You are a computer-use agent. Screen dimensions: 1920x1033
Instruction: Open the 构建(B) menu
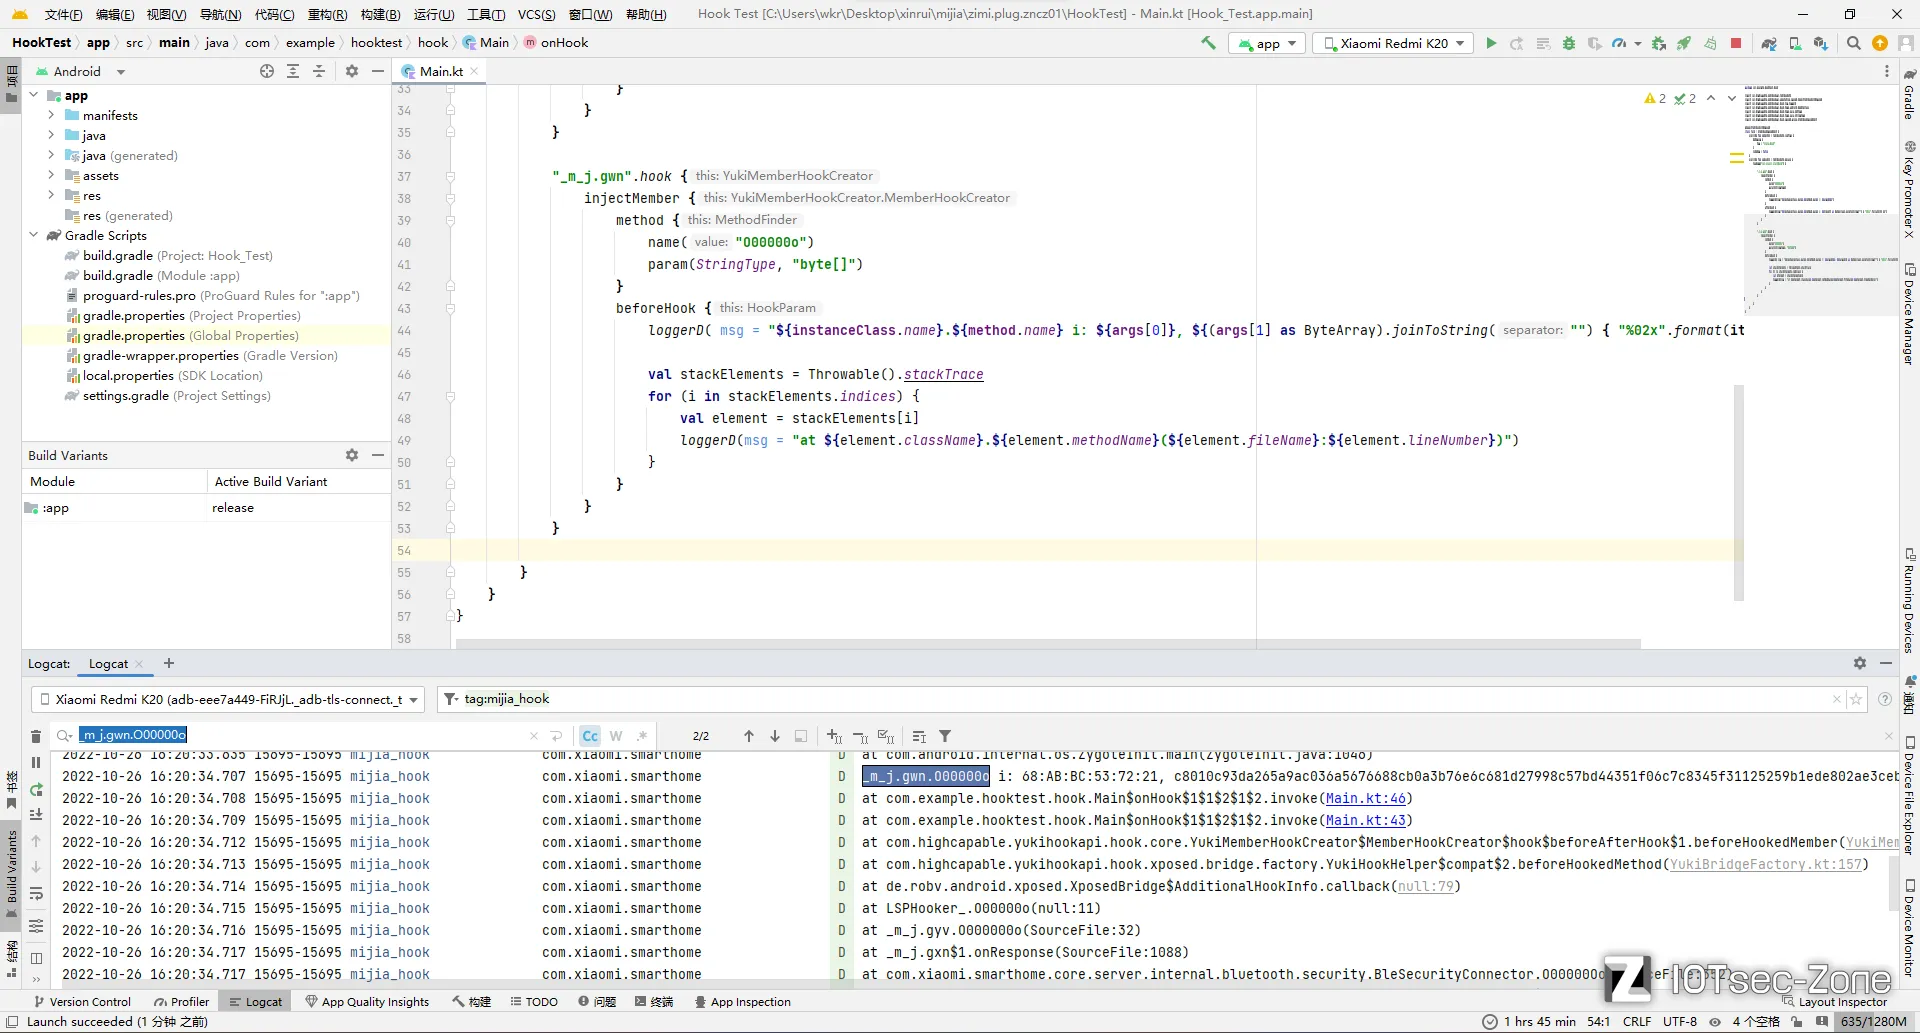pos(380,14)
